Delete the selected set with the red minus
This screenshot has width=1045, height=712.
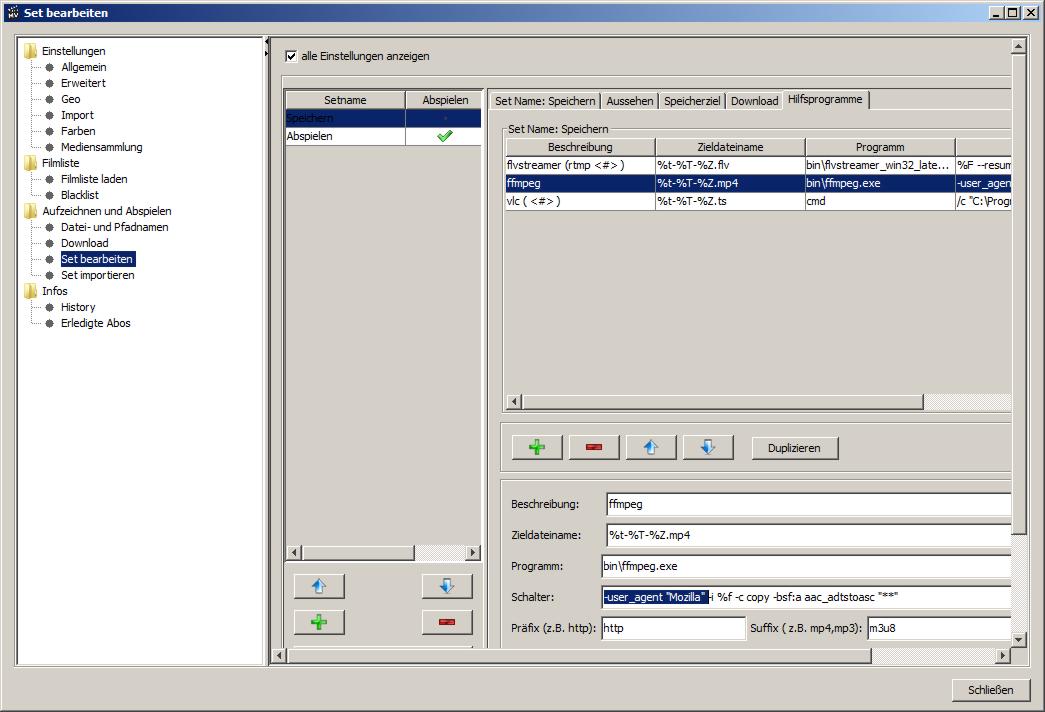click(447, 622)
